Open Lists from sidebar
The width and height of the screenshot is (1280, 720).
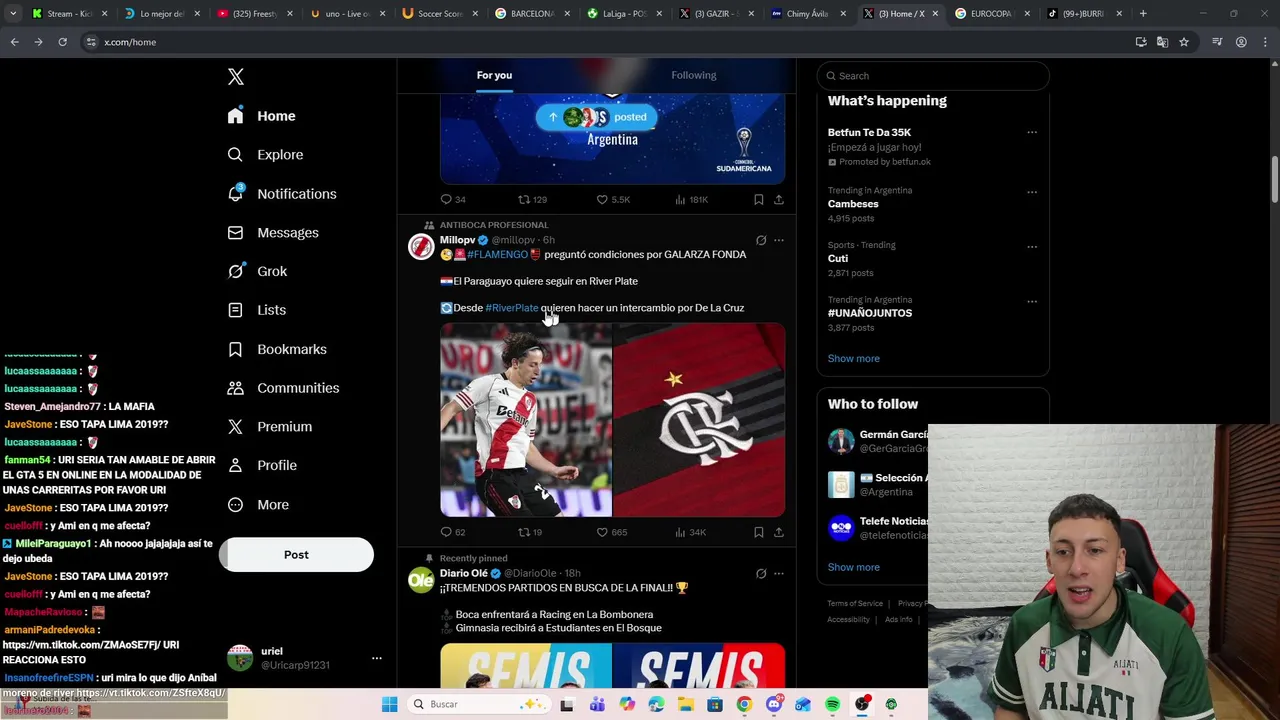(256, 310)
